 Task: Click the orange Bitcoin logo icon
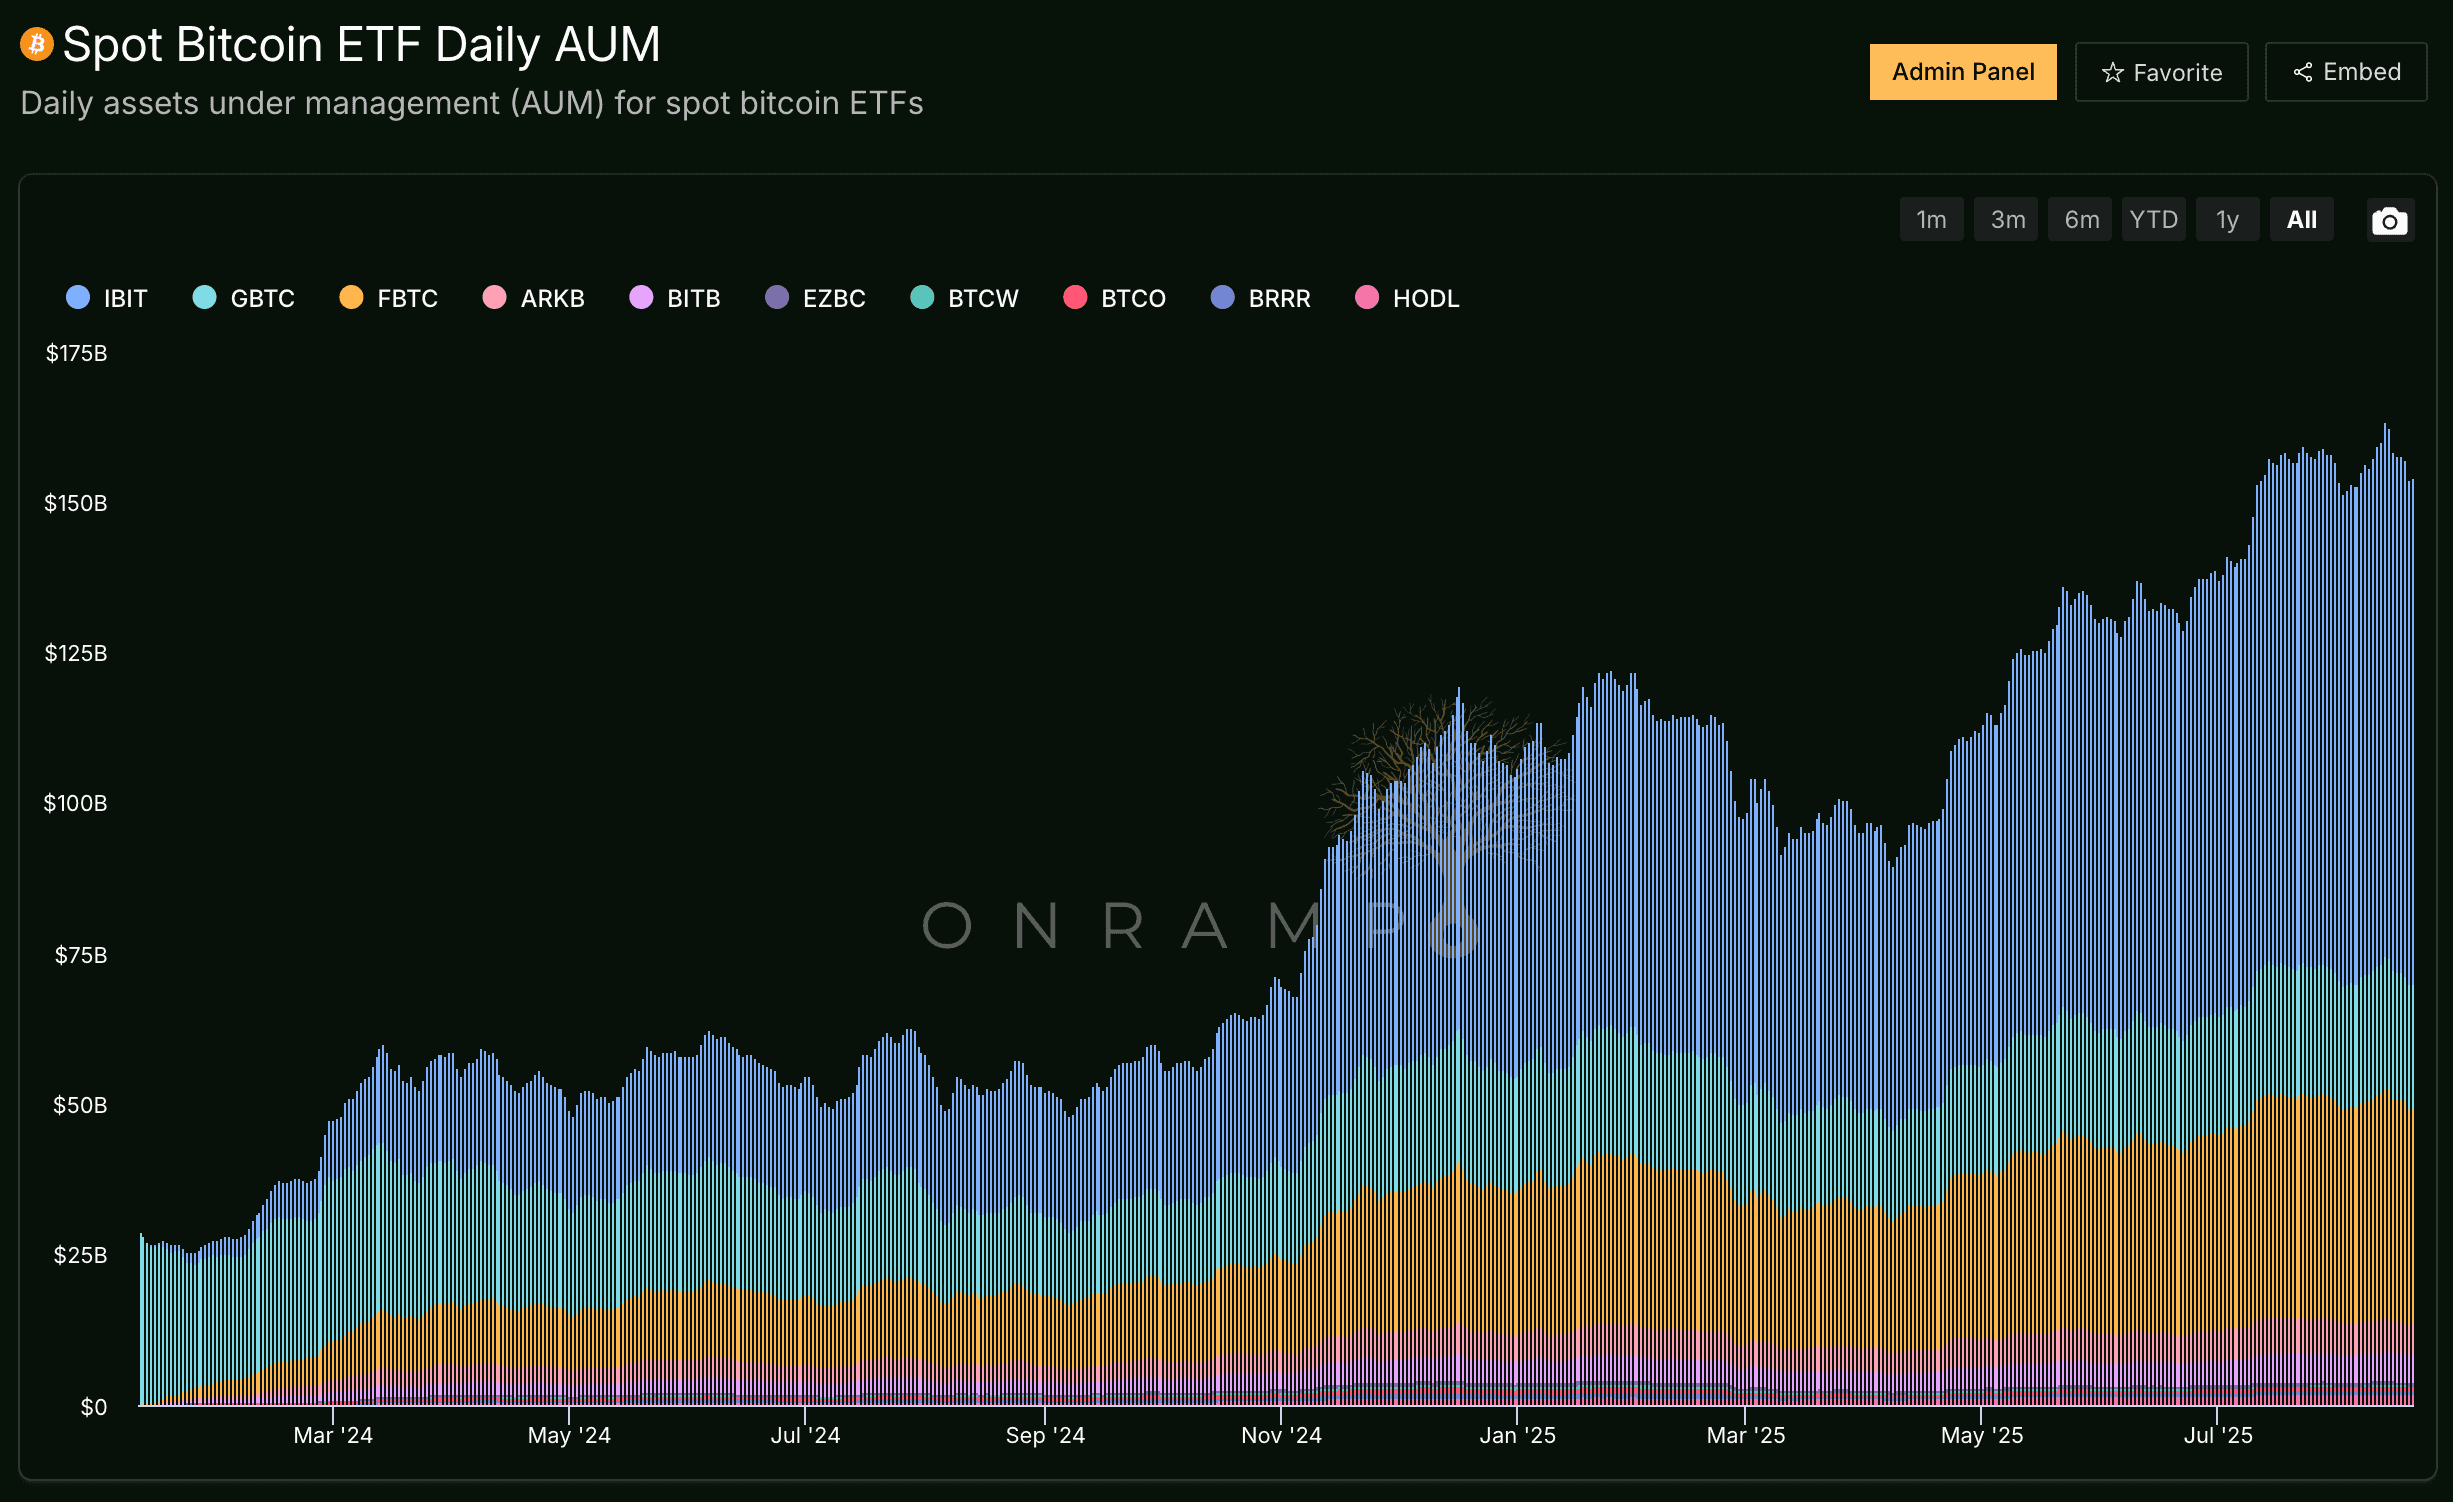[37, 44]
